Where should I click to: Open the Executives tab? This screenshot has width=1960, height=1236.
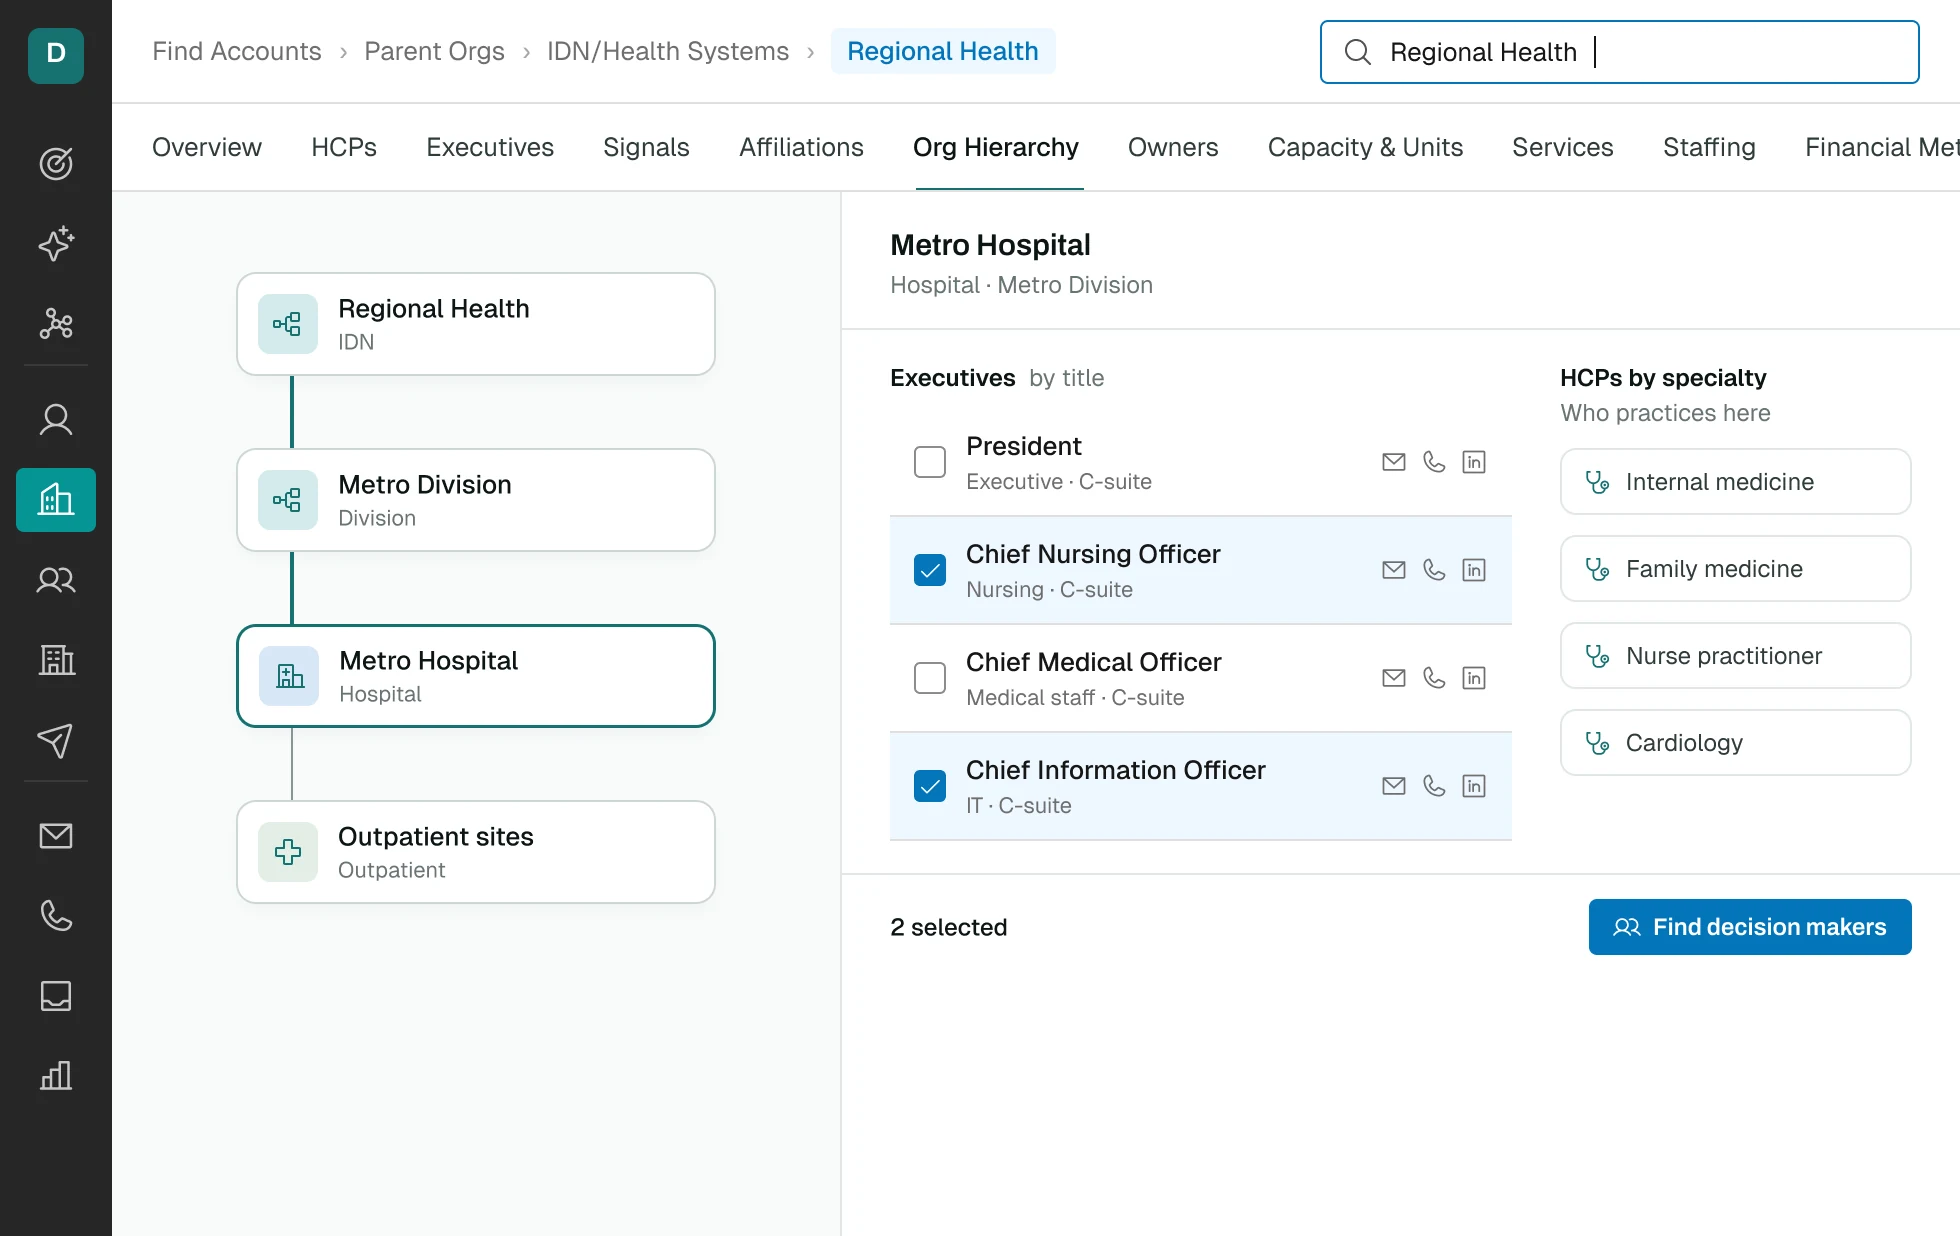490,147
